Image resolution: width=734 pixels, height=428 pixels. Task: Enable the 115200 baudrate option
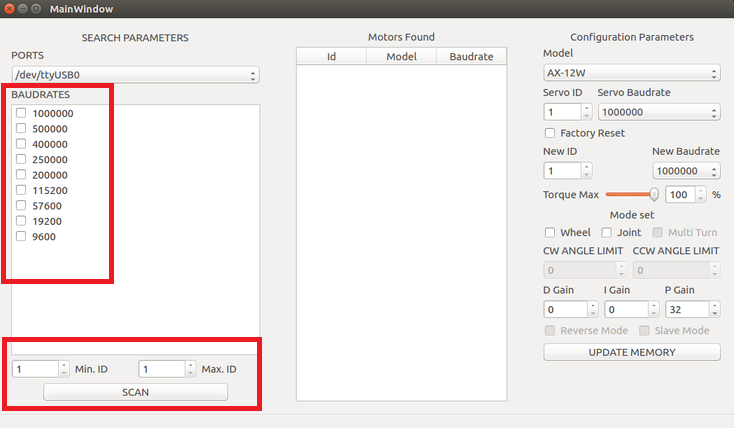pyautogui.click(x=21, y=190)
